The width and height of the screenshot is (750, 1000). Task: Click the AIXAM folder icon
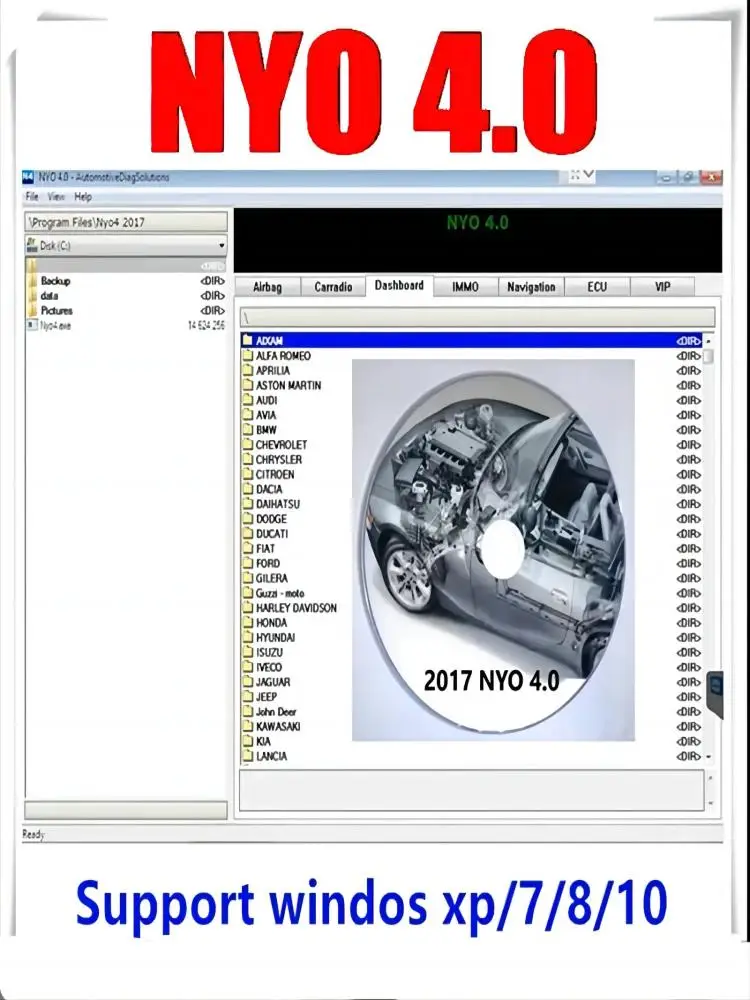(248, 340)
